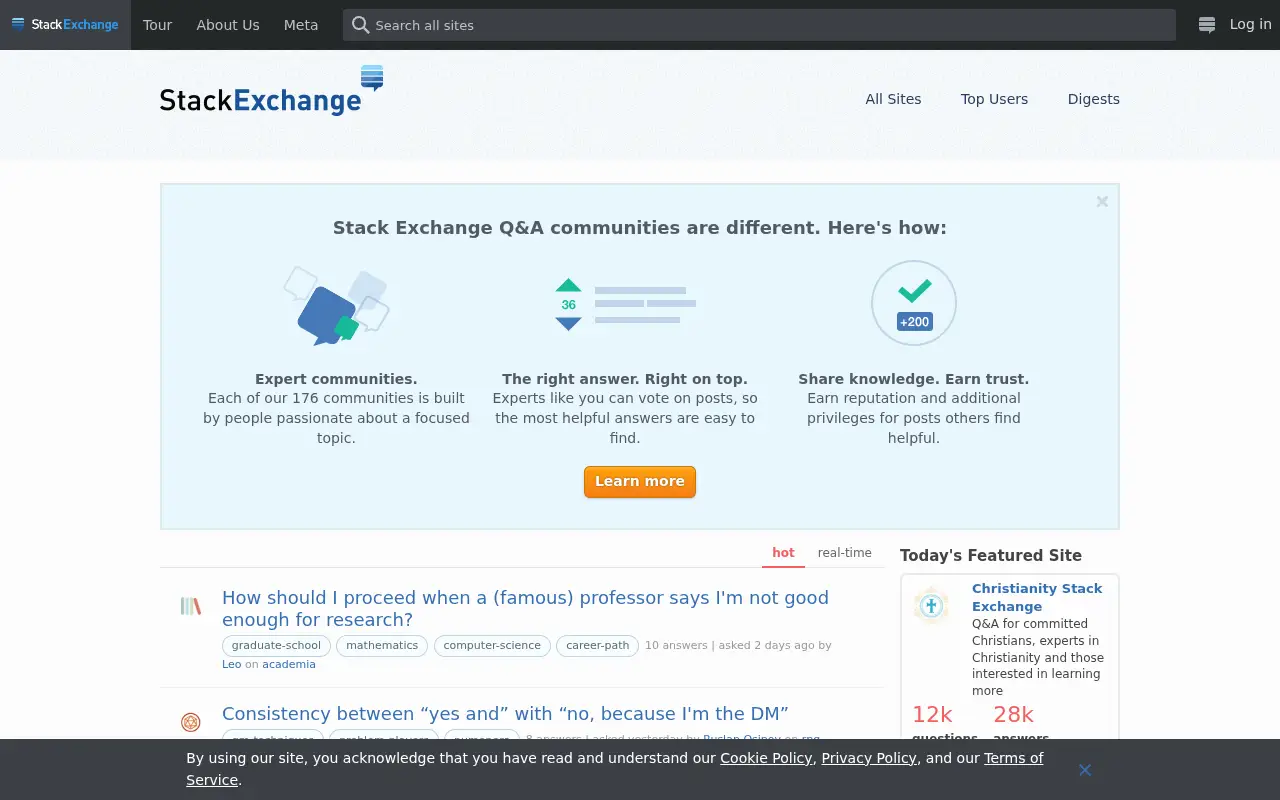Close the cookie policy notice

click(1085, 769)
